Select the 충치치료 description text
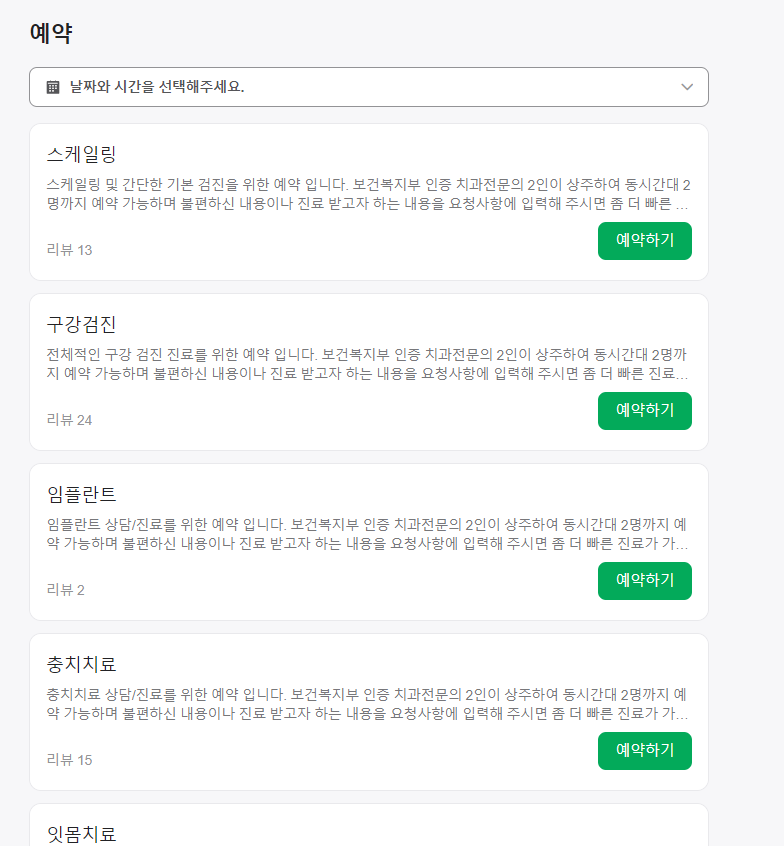The image size is (784, 846). pyautogui.click(x=367, y=704)
